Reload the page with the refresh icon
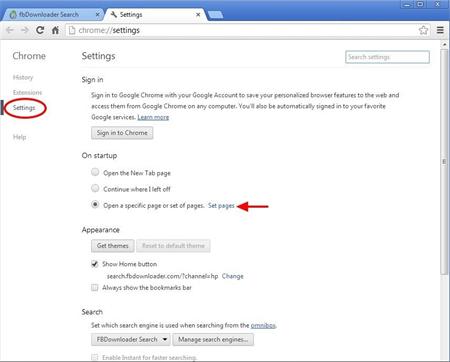450x362 pixels. tap(40, 30)
